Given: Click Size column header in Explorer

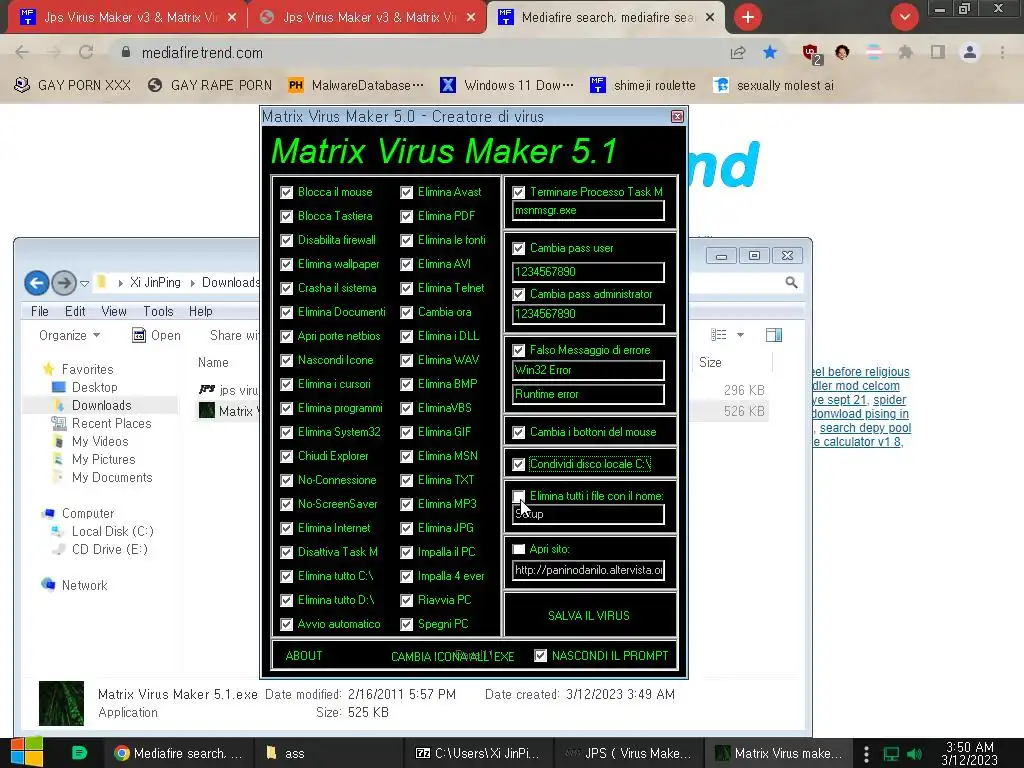Looking at the screenshot, I should coord(710,362).
